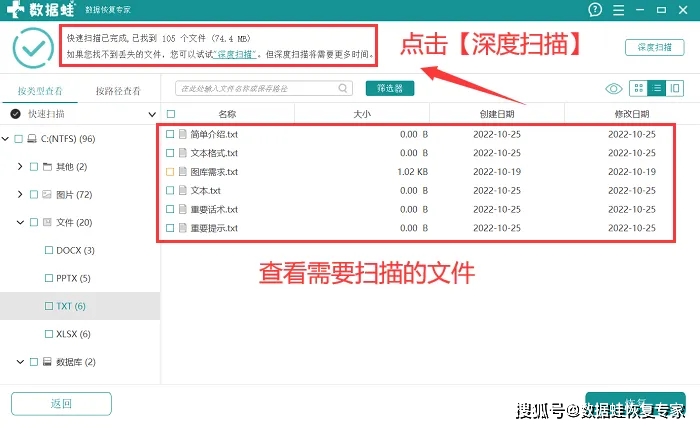Click the 深度扫描 button
This screenshot has width=700, height=428.
coord(654,47)
